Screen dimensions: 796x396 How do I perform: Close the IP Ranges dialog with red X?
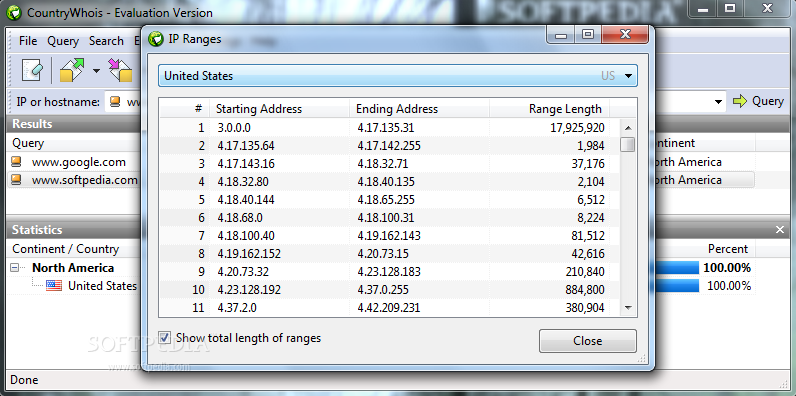[625, 35]
